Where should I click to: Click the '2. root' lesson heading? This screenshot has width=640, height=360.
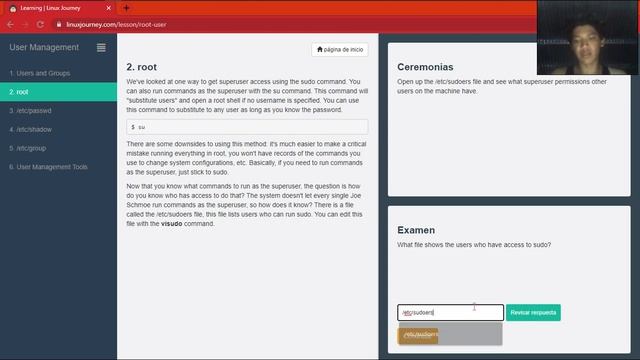[x=142, y=67]
